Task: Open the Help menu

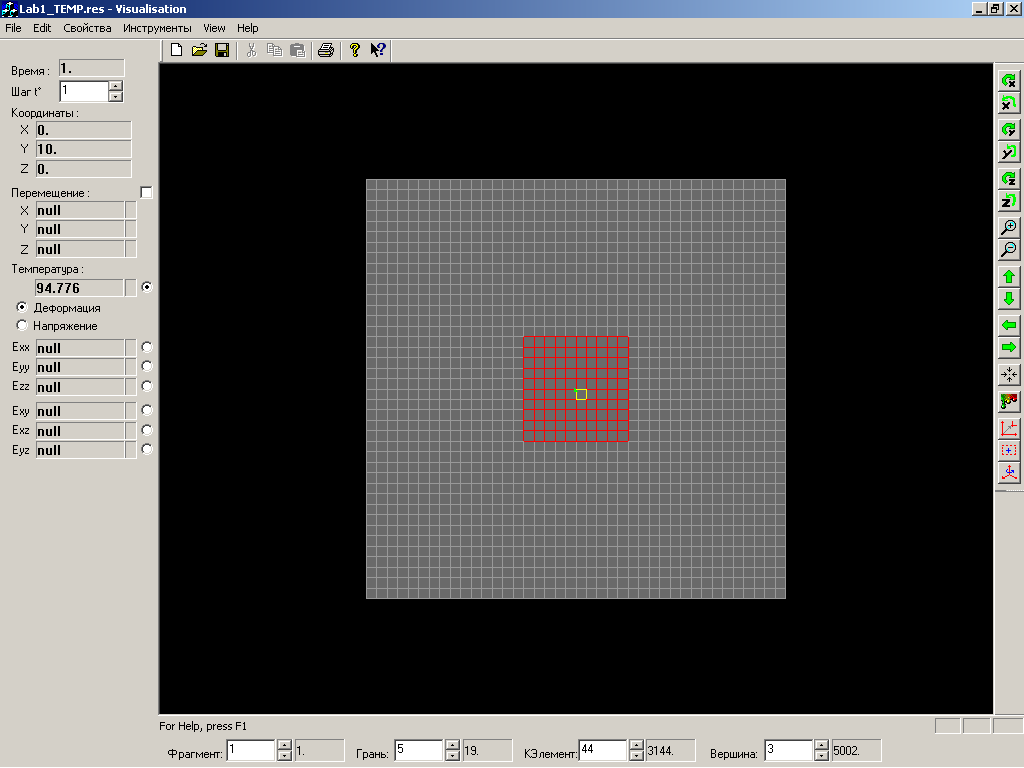Action: (x=248, y=28)
